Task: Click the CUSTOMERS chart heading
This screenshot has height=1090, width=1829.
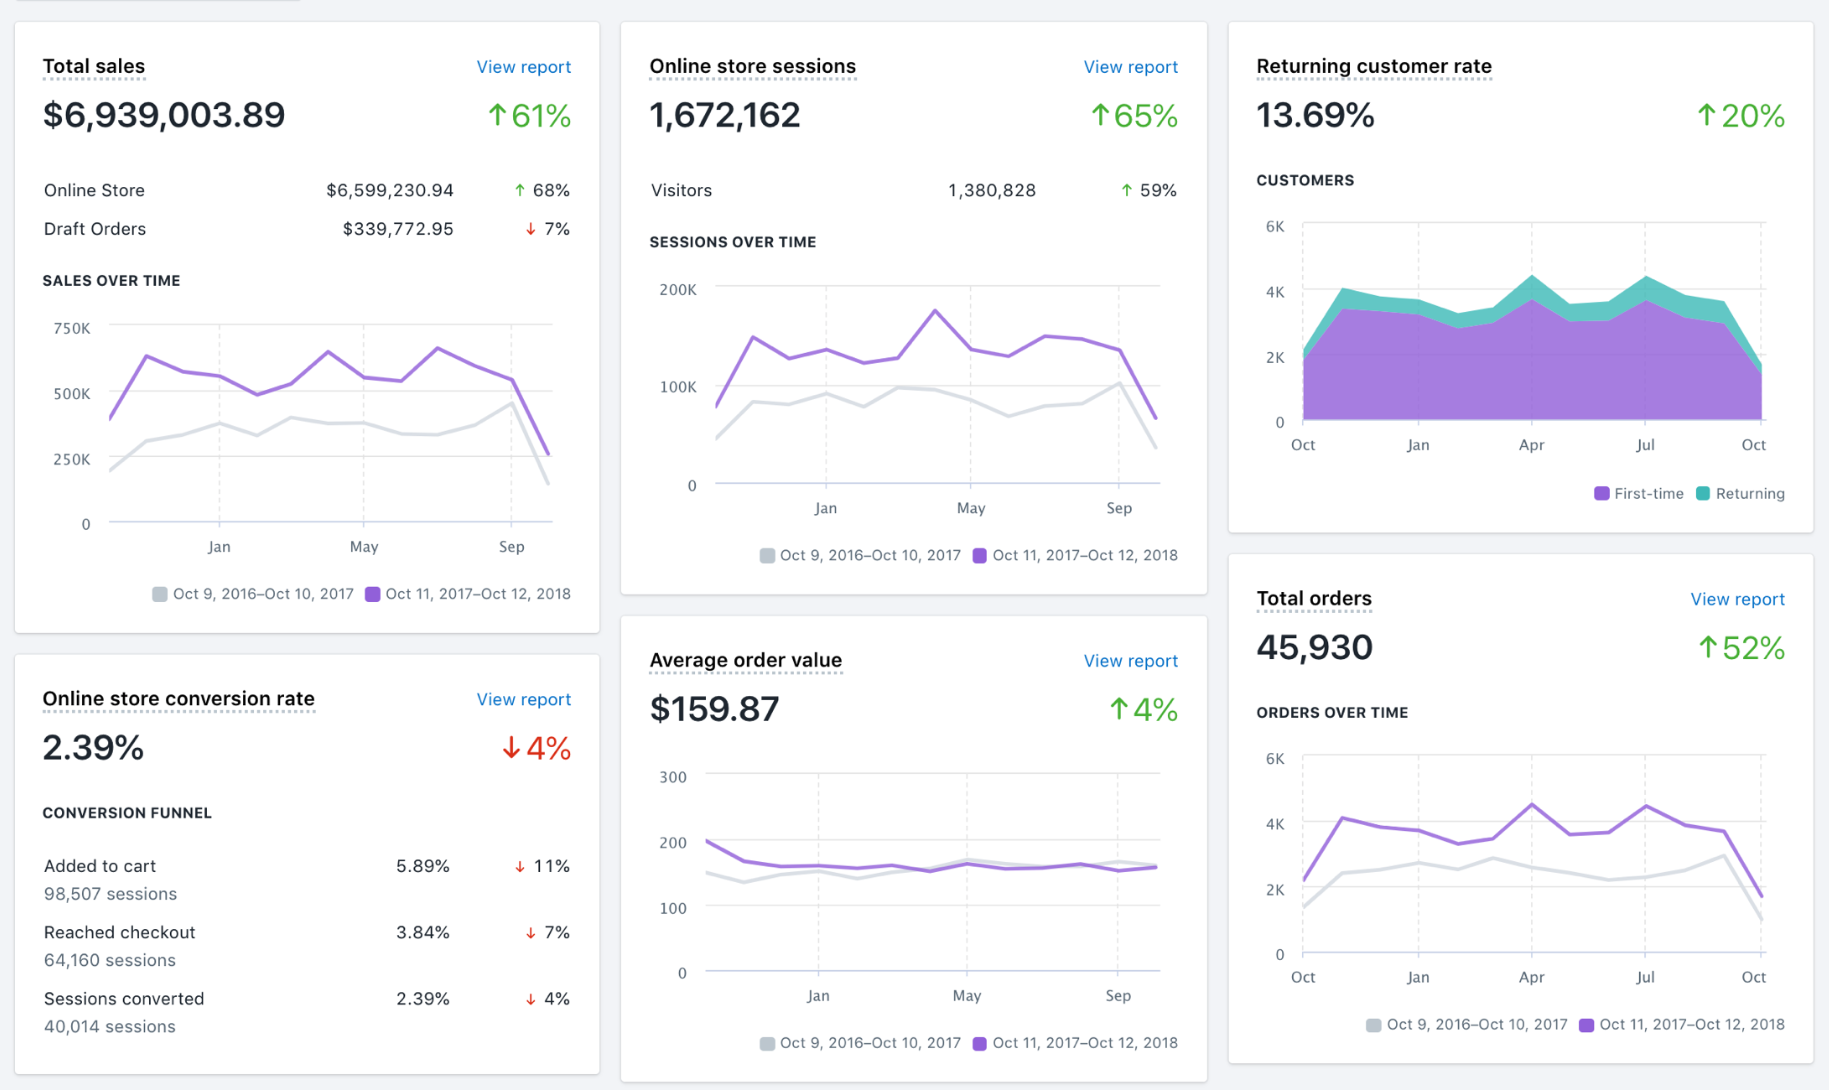Action: point(1305,180)
